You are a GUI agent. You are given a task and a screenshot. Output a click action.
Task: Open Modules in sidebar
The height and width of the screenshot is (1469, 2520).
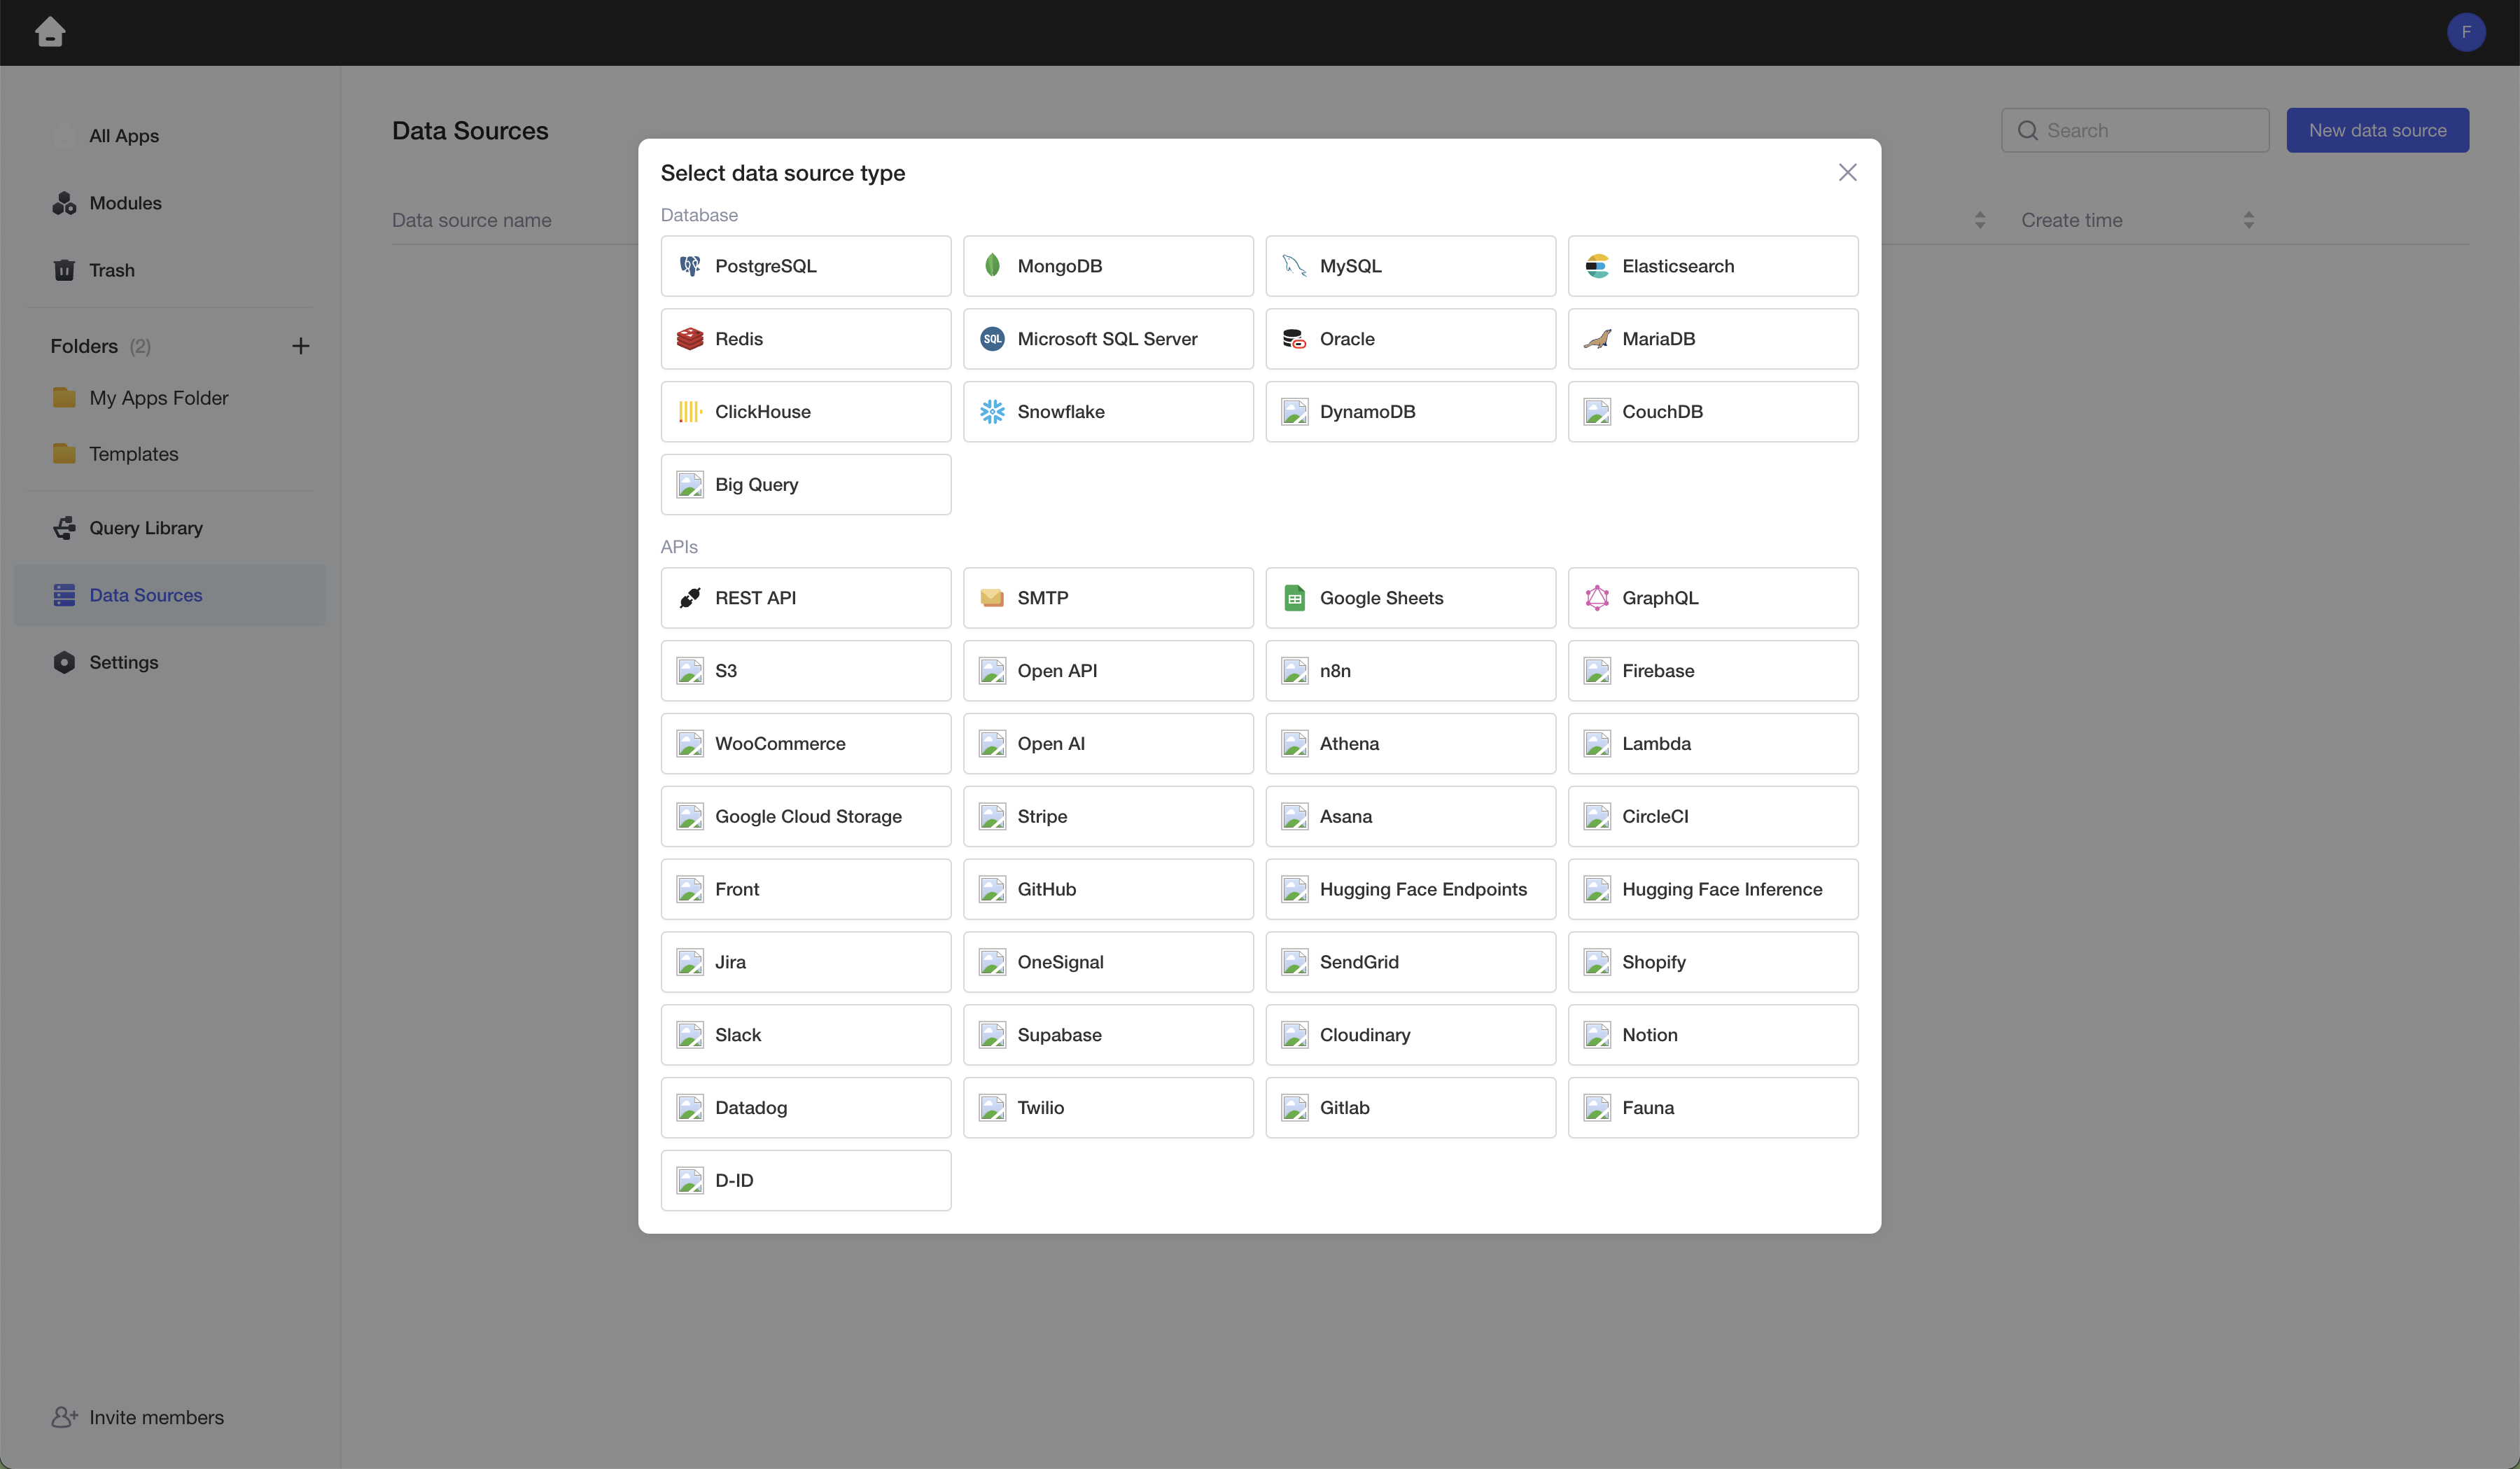tap(125, 203)
